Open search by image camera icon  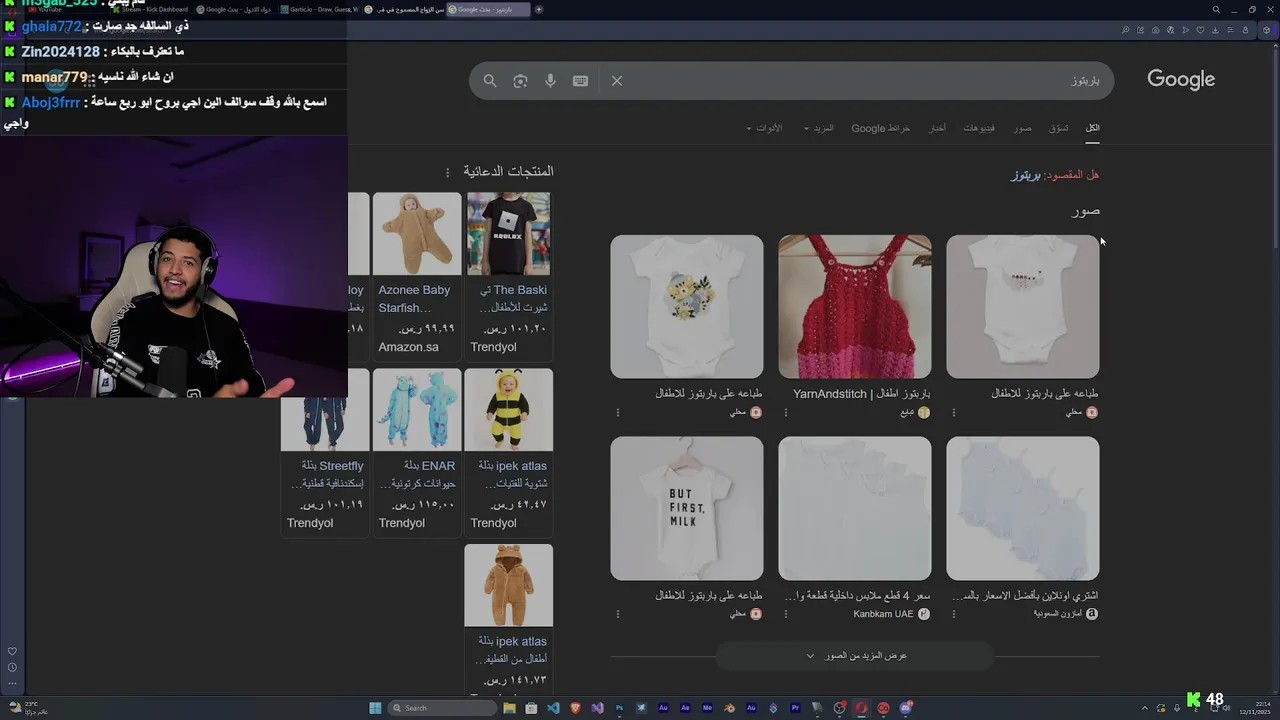click(x=520, y=81)
